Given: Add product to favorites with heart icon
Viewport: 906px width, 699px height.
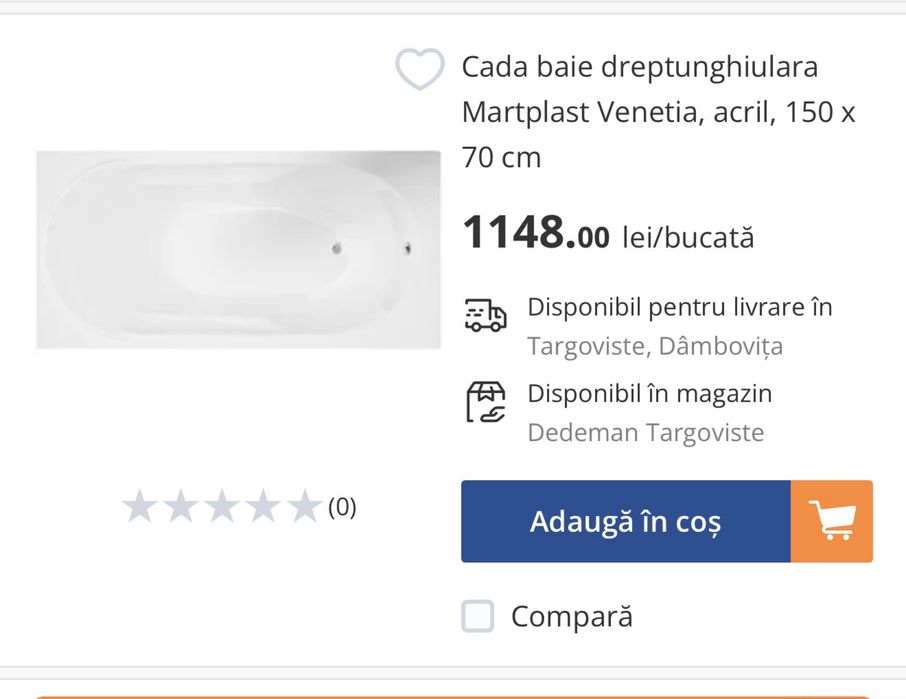Looking at the screenshot, I should 419,69.
